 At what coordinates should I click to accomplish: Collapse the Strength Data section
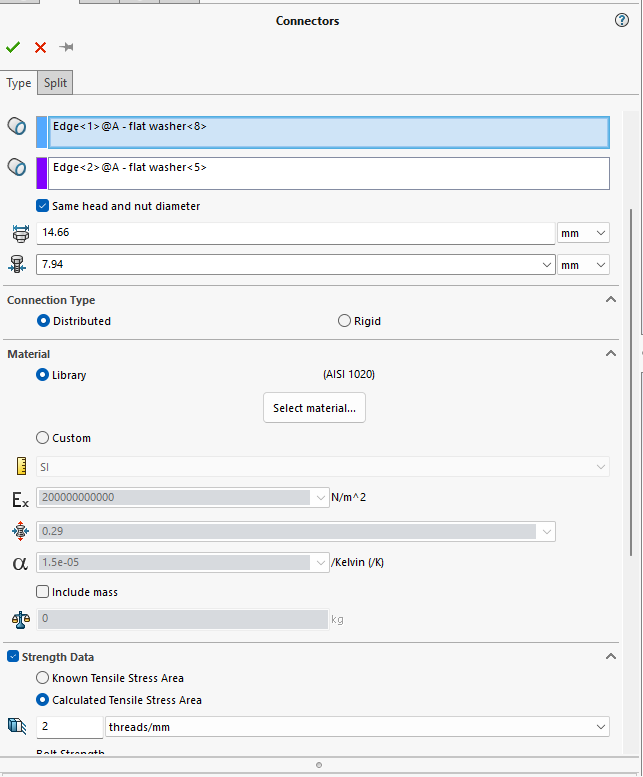(x=611, y=657)
